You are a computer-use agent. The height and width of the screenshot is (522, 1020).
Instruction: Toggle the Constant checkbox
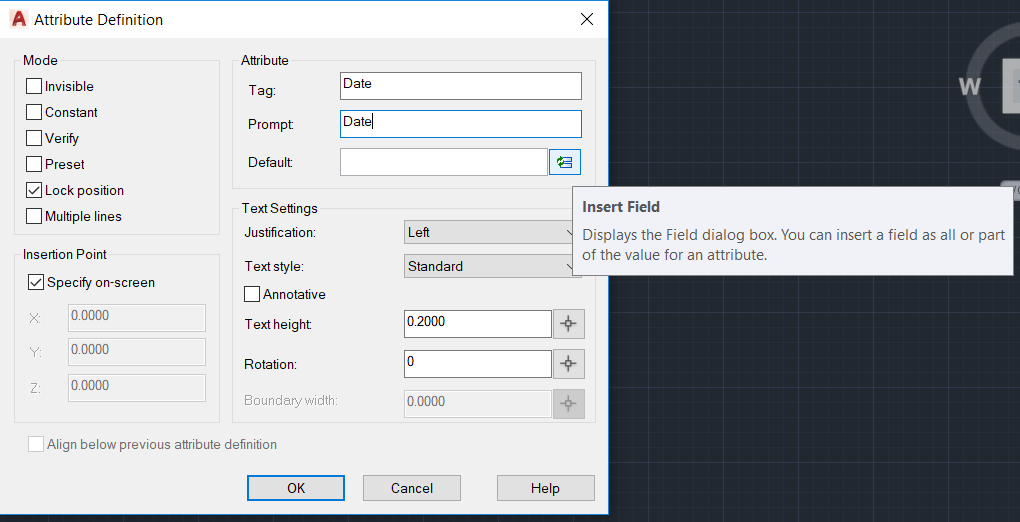pos(34,113)
